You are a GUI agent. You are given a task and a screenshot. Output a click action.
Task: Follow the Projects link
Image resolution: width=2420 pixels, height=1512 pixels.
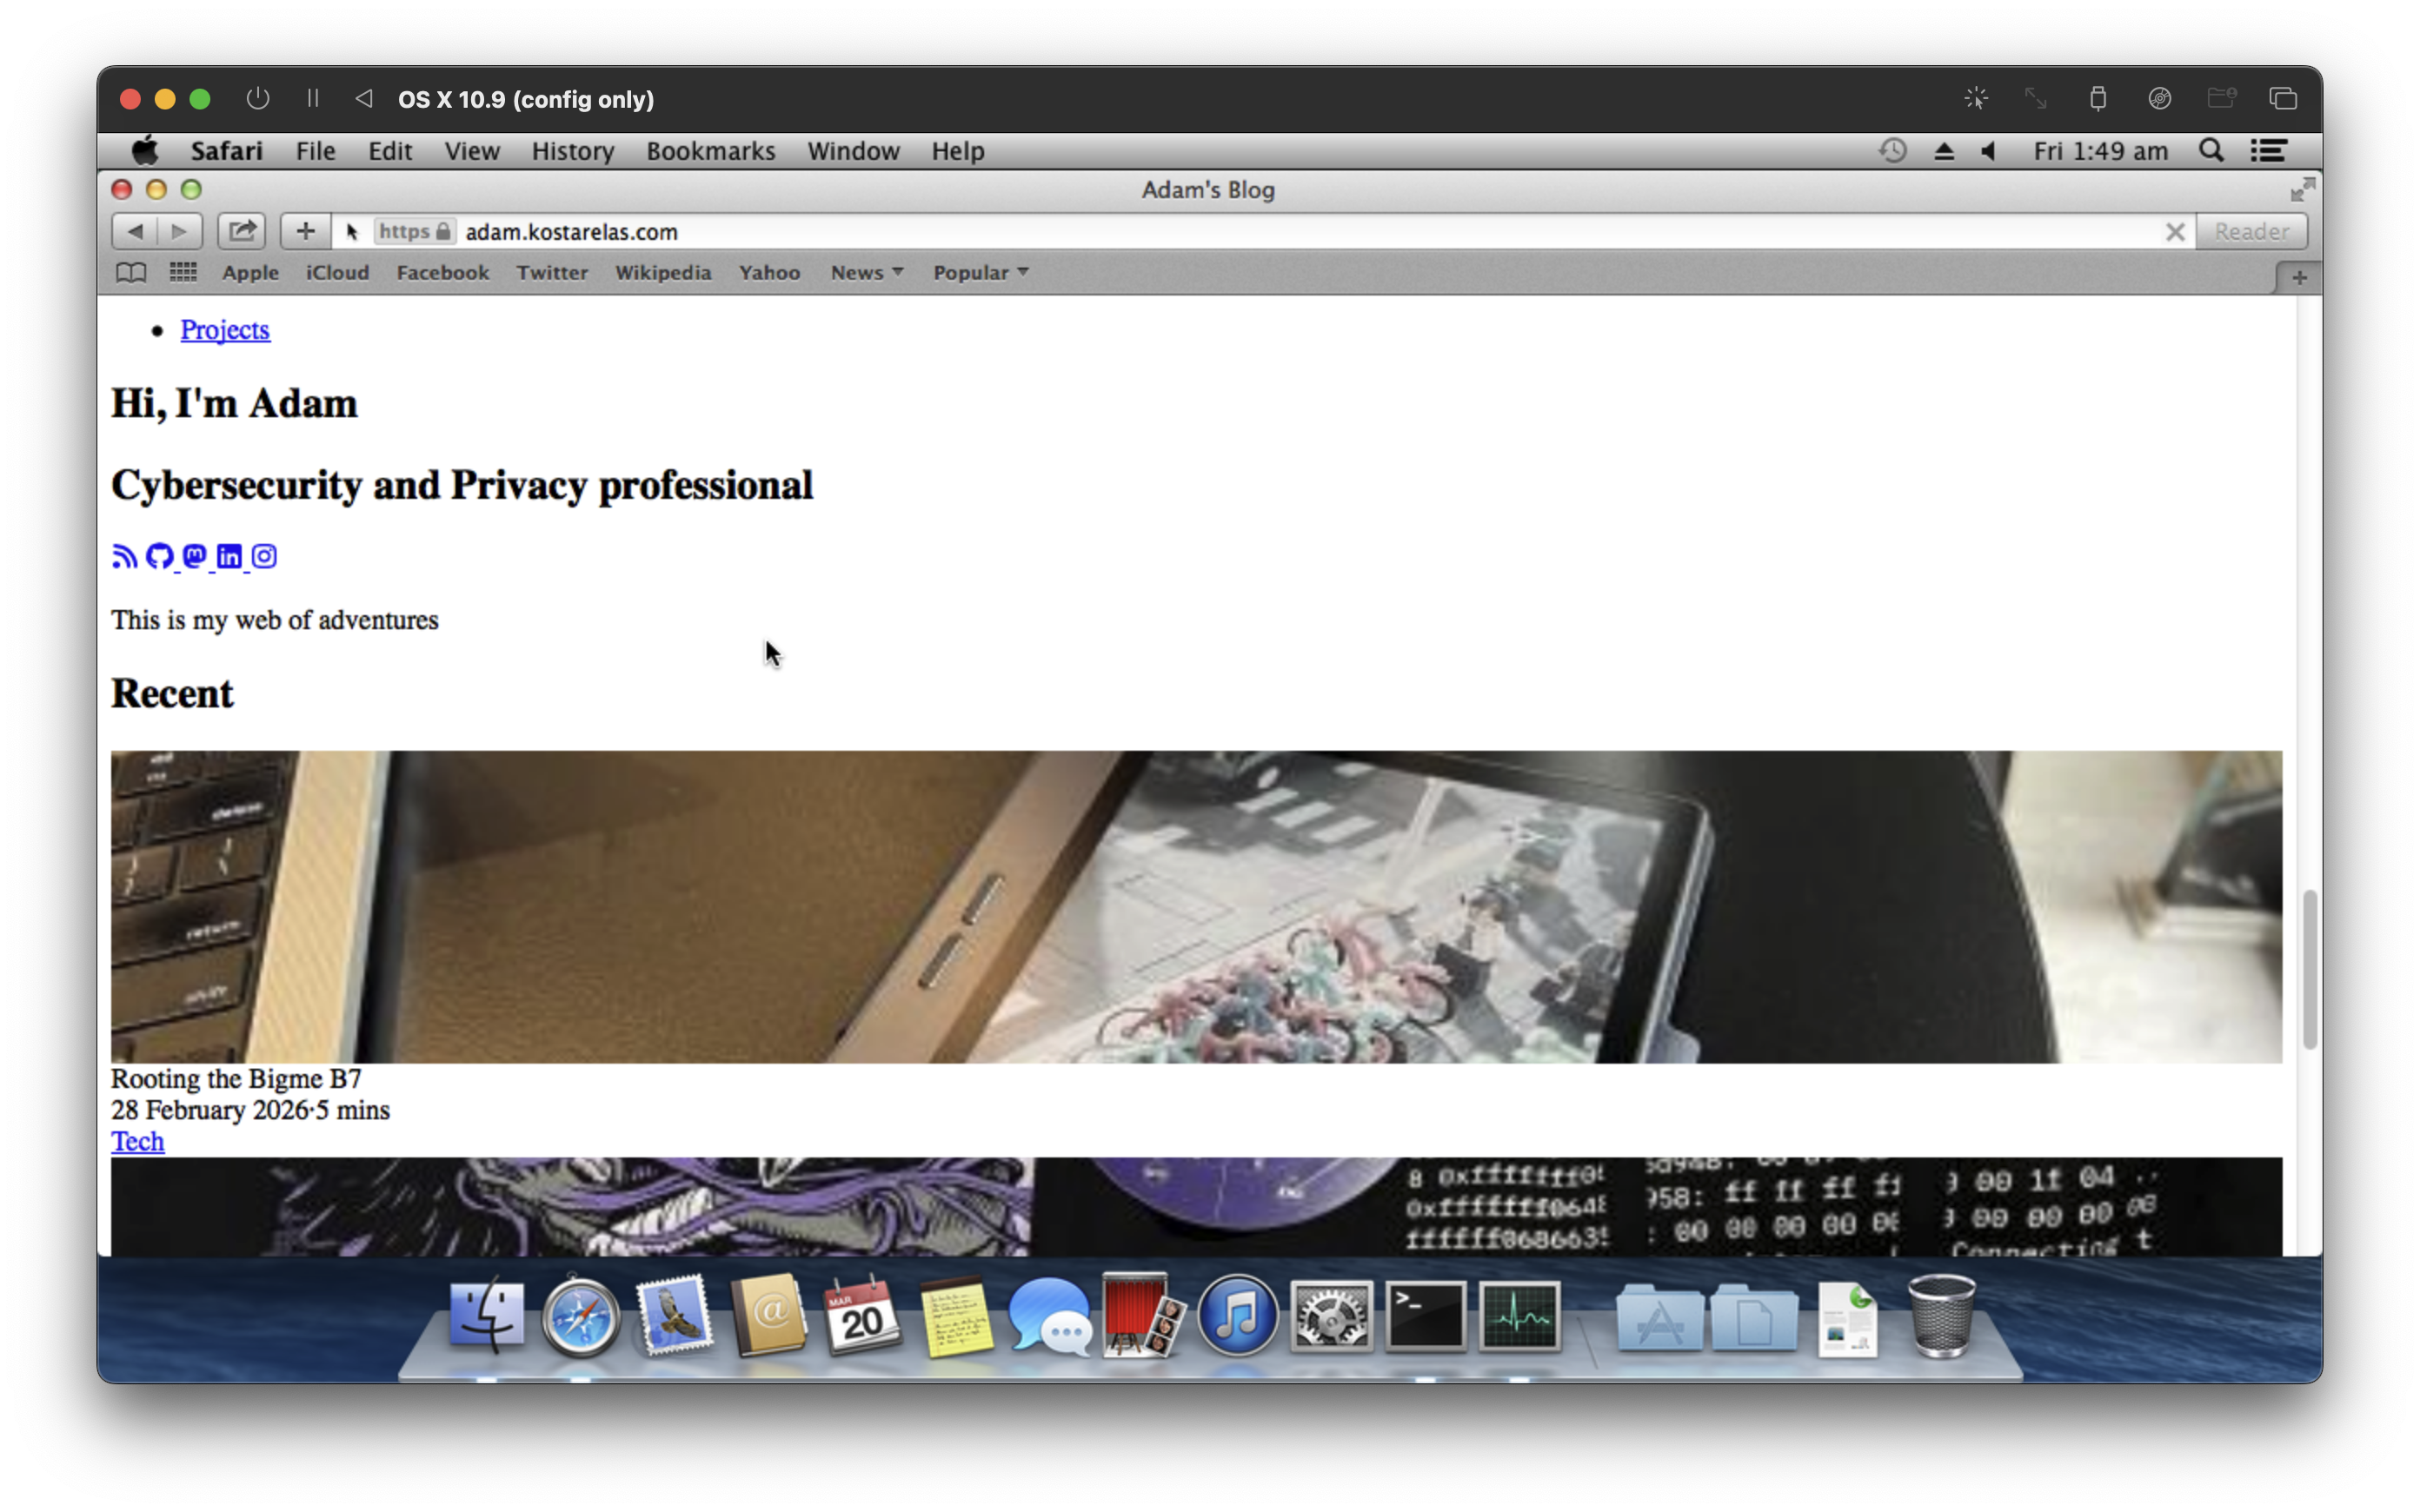coord(224,329)
